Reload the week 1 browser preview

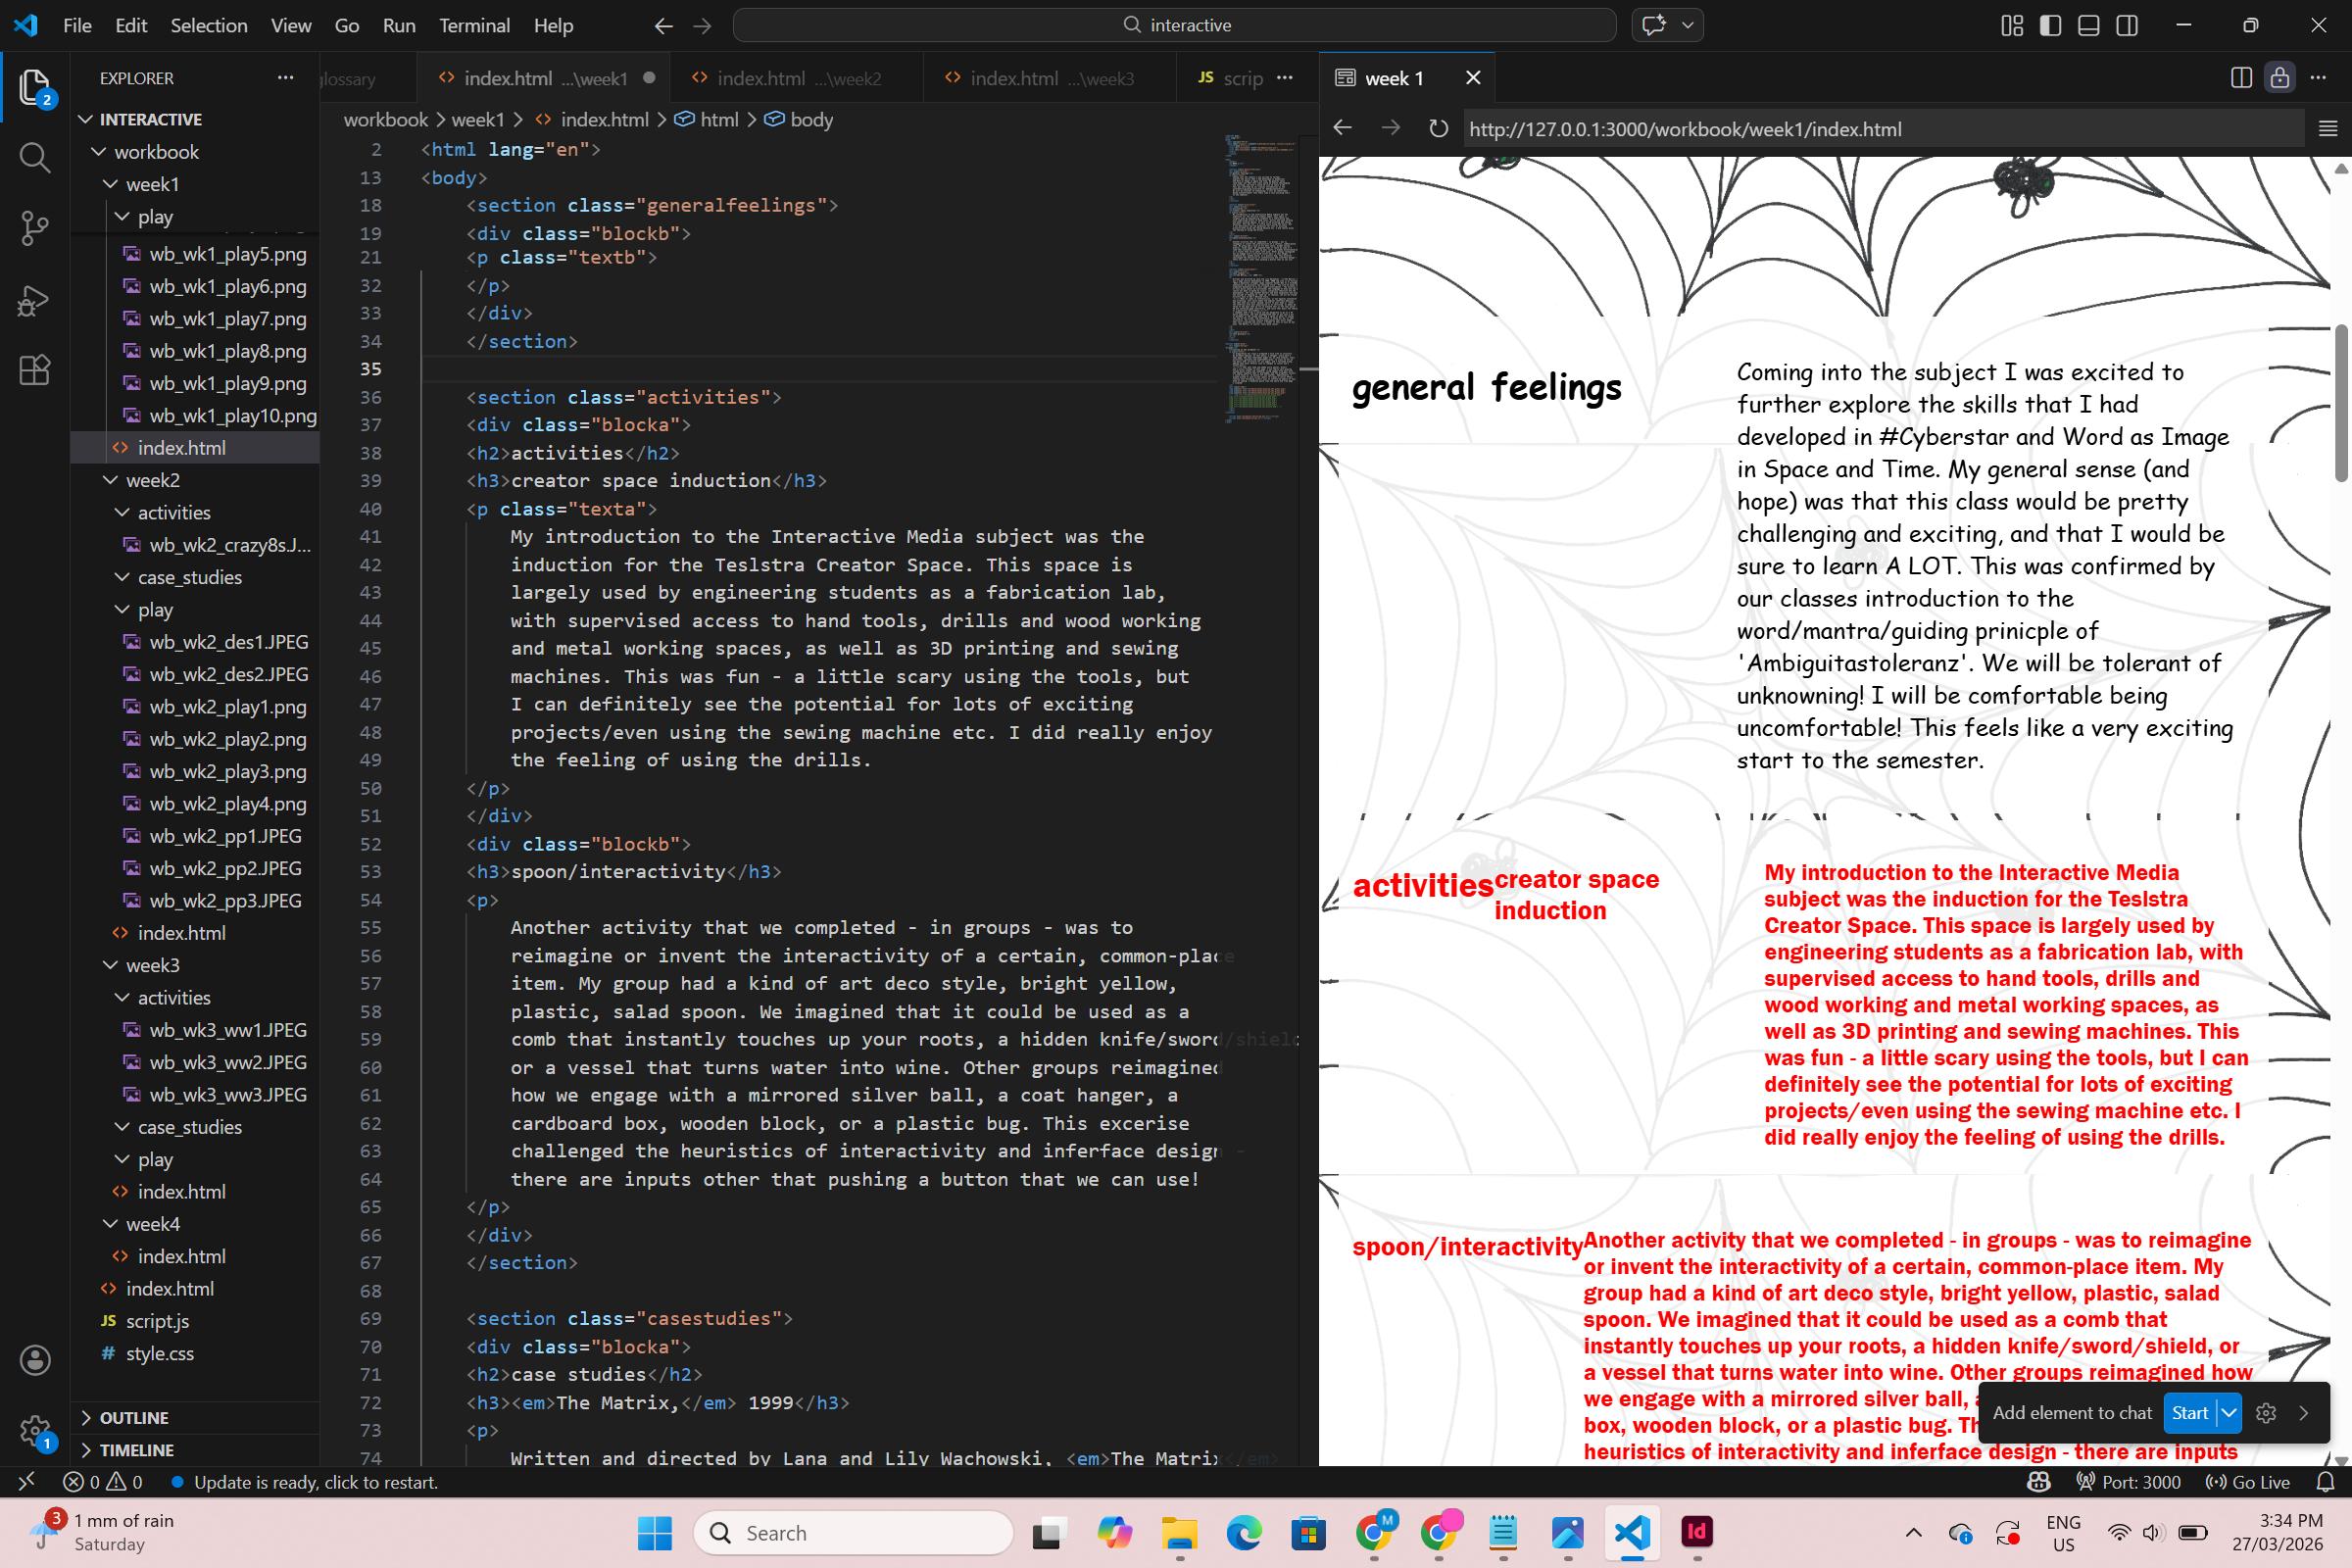click(1438, 129)
